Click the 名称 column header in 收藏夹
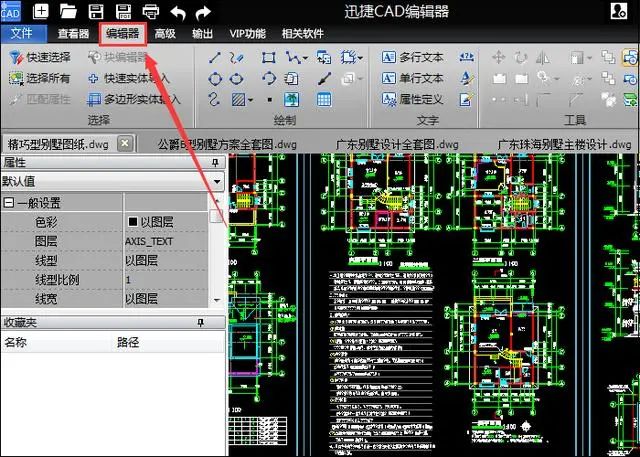The height and width of the screenshot is (457, 640). pyautogui.click(x=56, y=342)
